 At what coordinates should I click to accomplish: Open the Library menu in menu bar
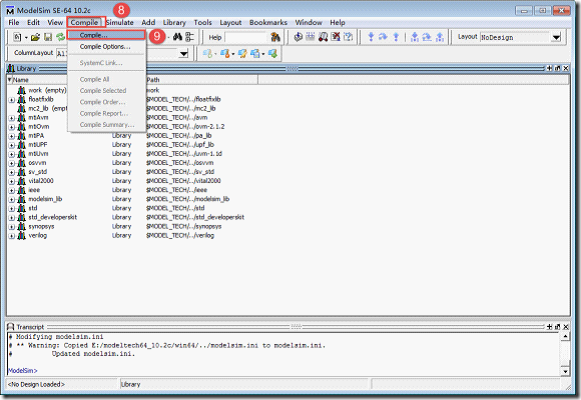pyautogui.click(x=174, y=23)
